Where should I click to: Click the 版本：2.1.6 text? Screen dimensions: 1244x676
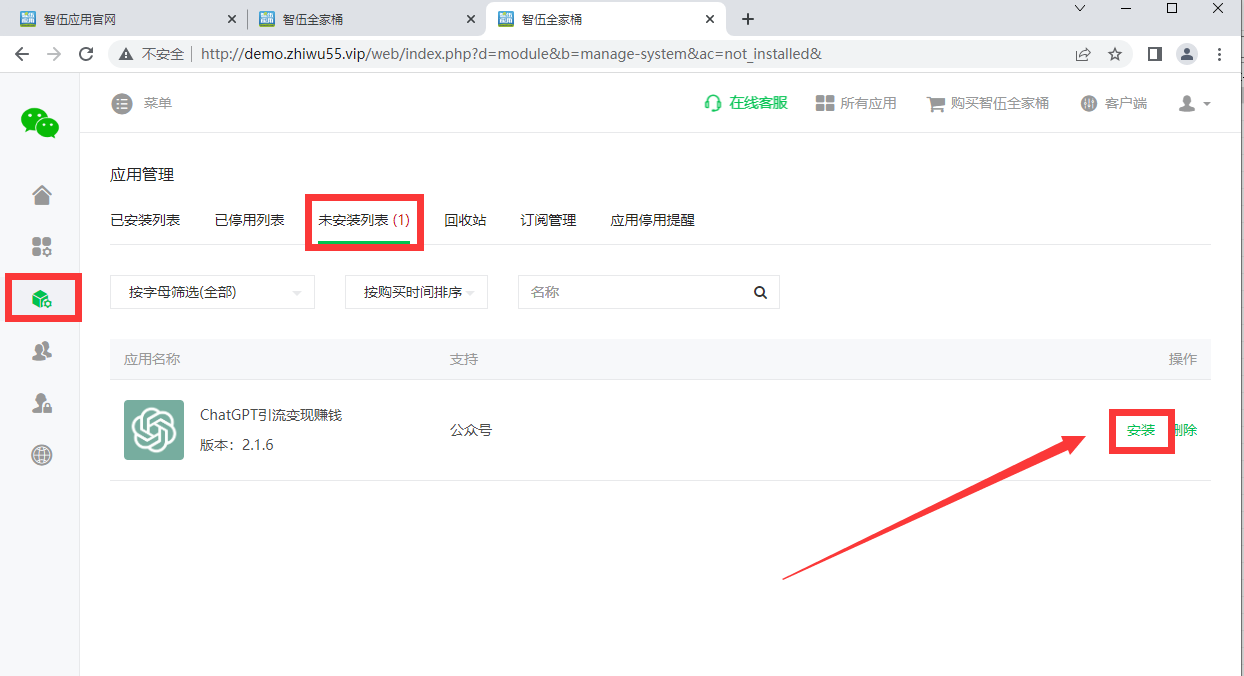237,445
